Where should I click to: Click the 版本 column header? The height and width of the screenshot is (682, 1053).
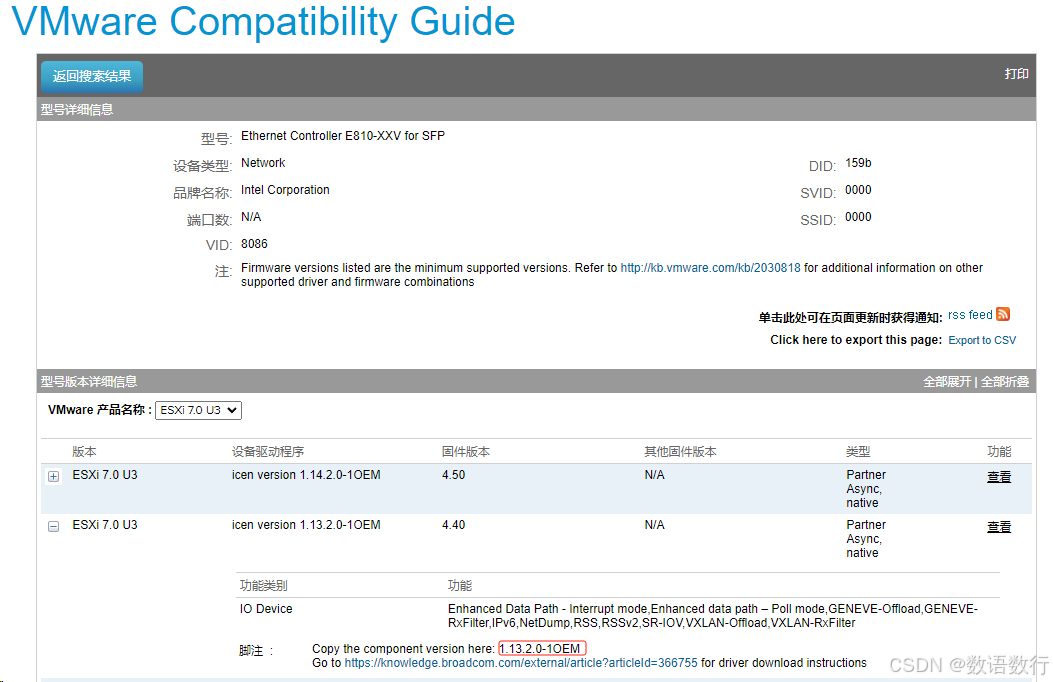85,452
